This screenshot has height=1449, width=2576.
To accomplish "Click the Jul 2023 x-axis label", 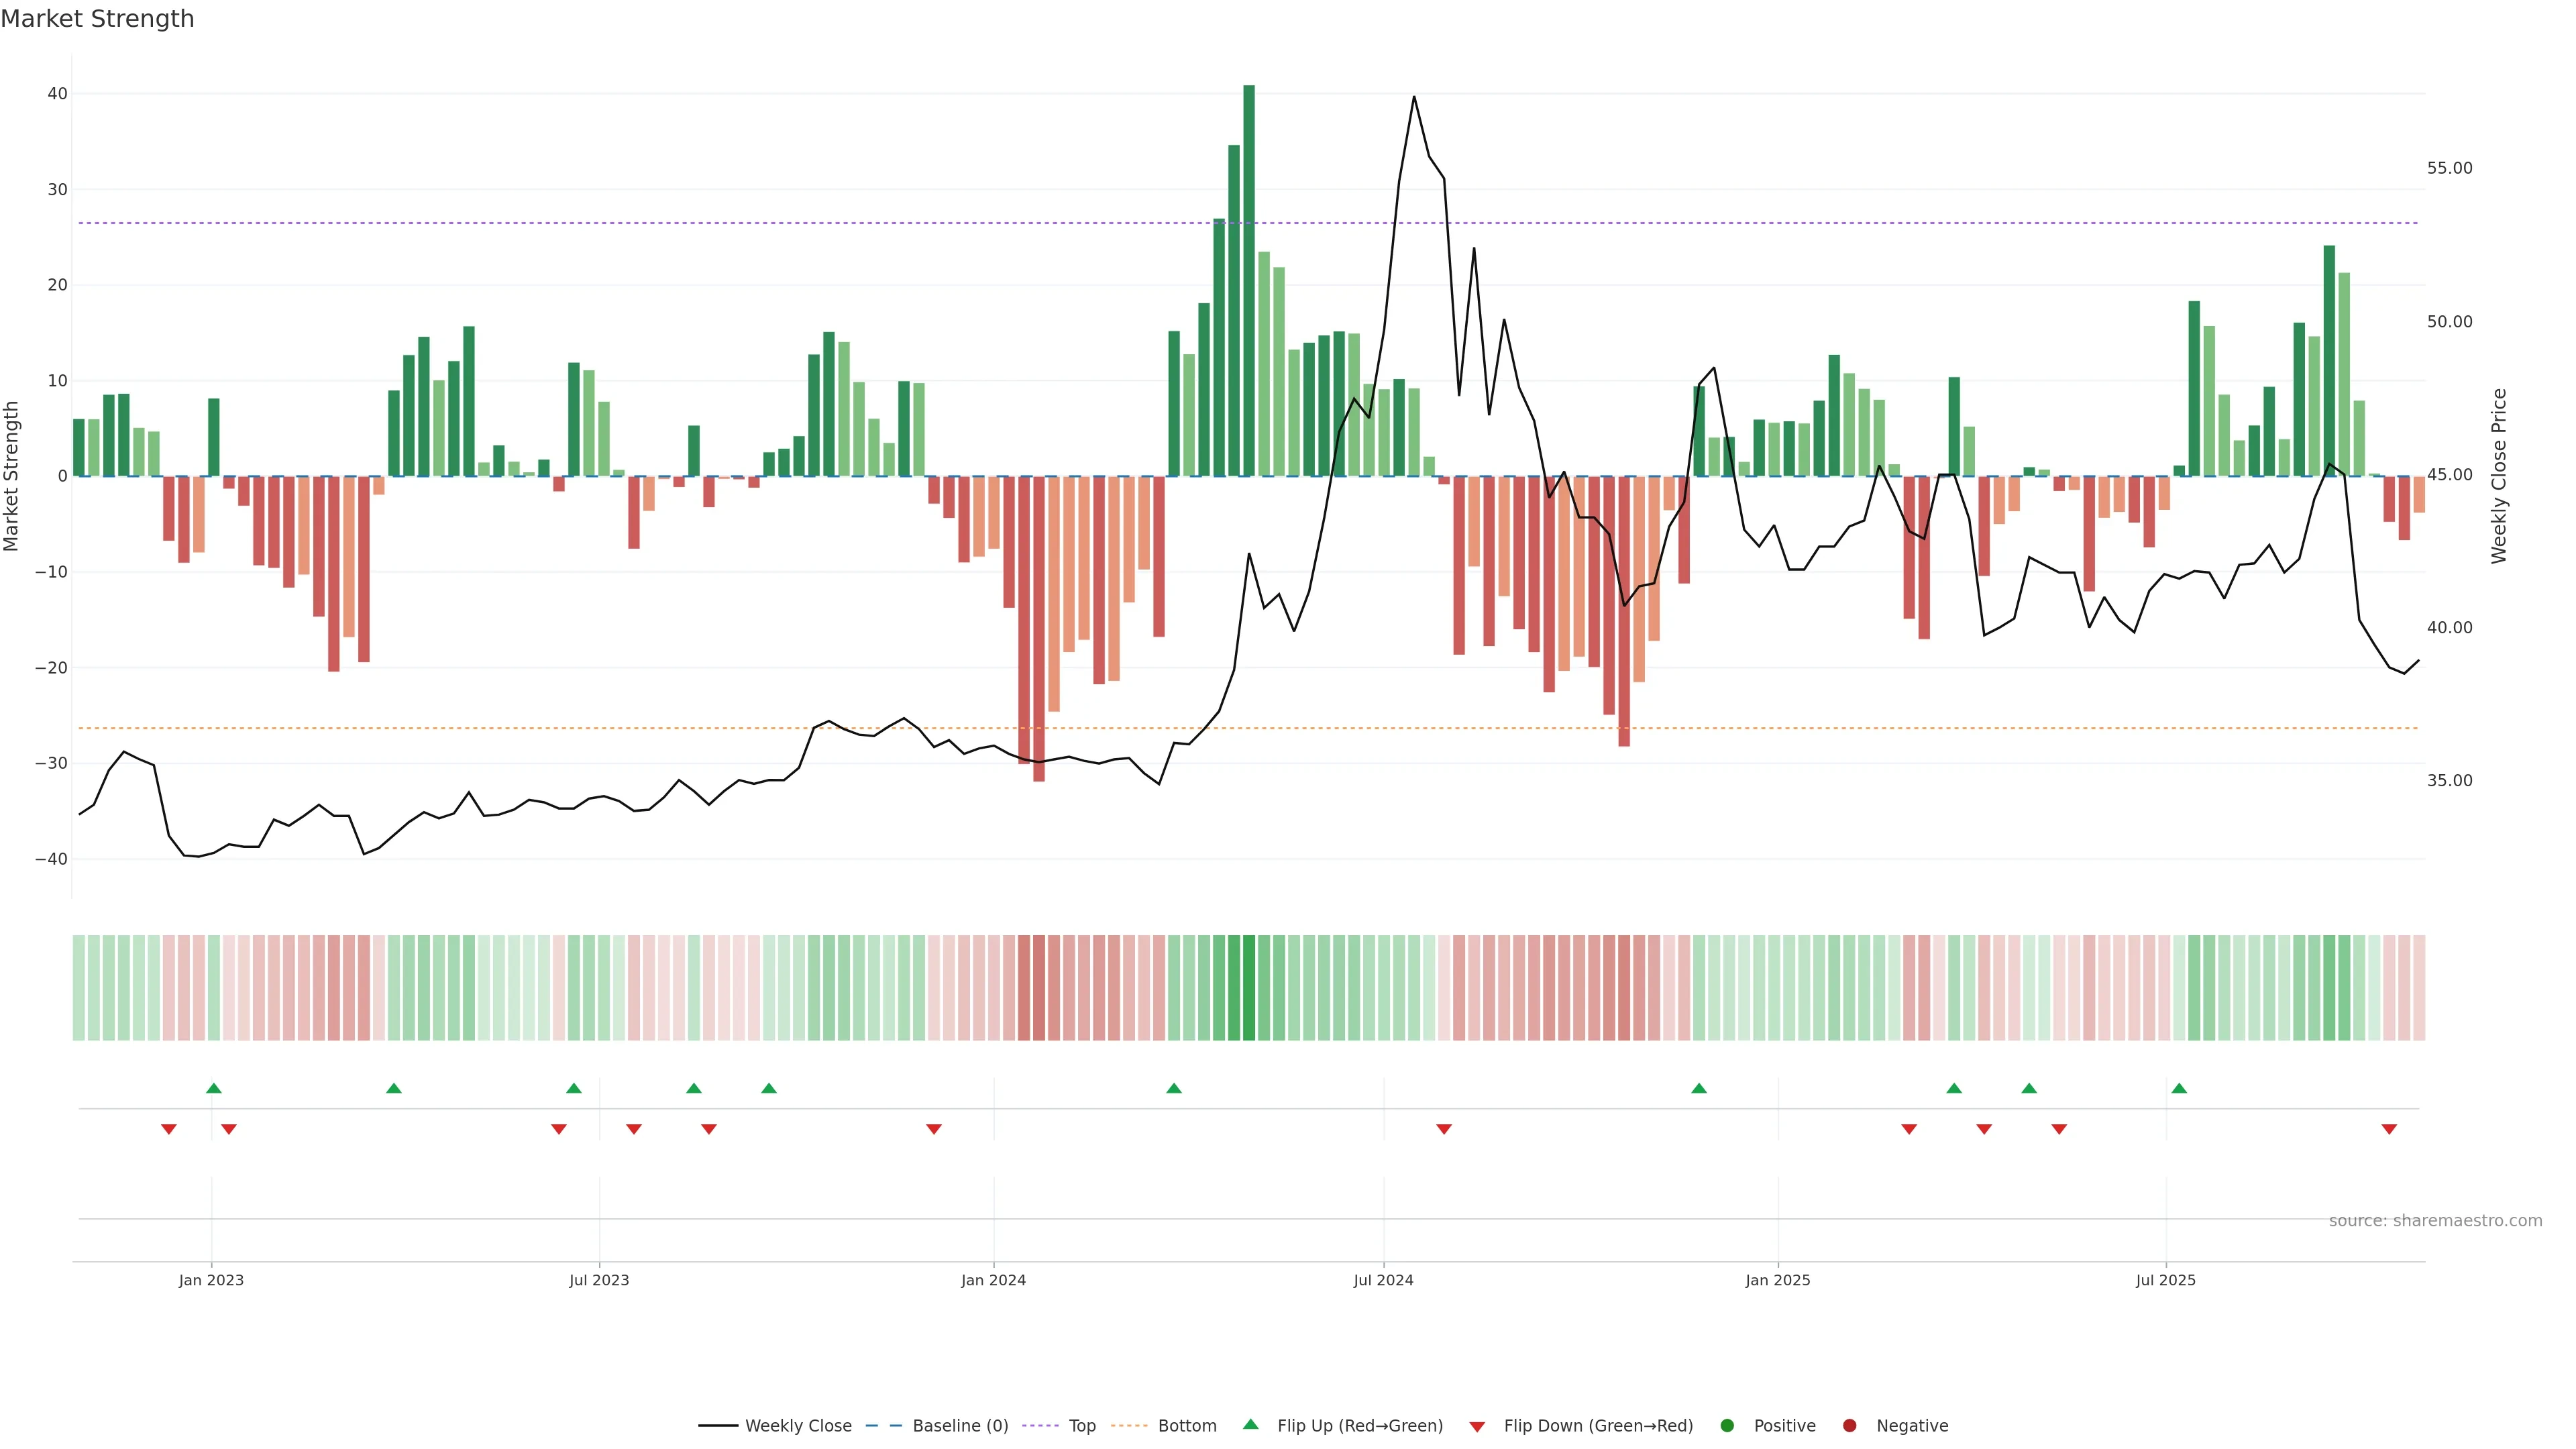I will click(599, 1280).
